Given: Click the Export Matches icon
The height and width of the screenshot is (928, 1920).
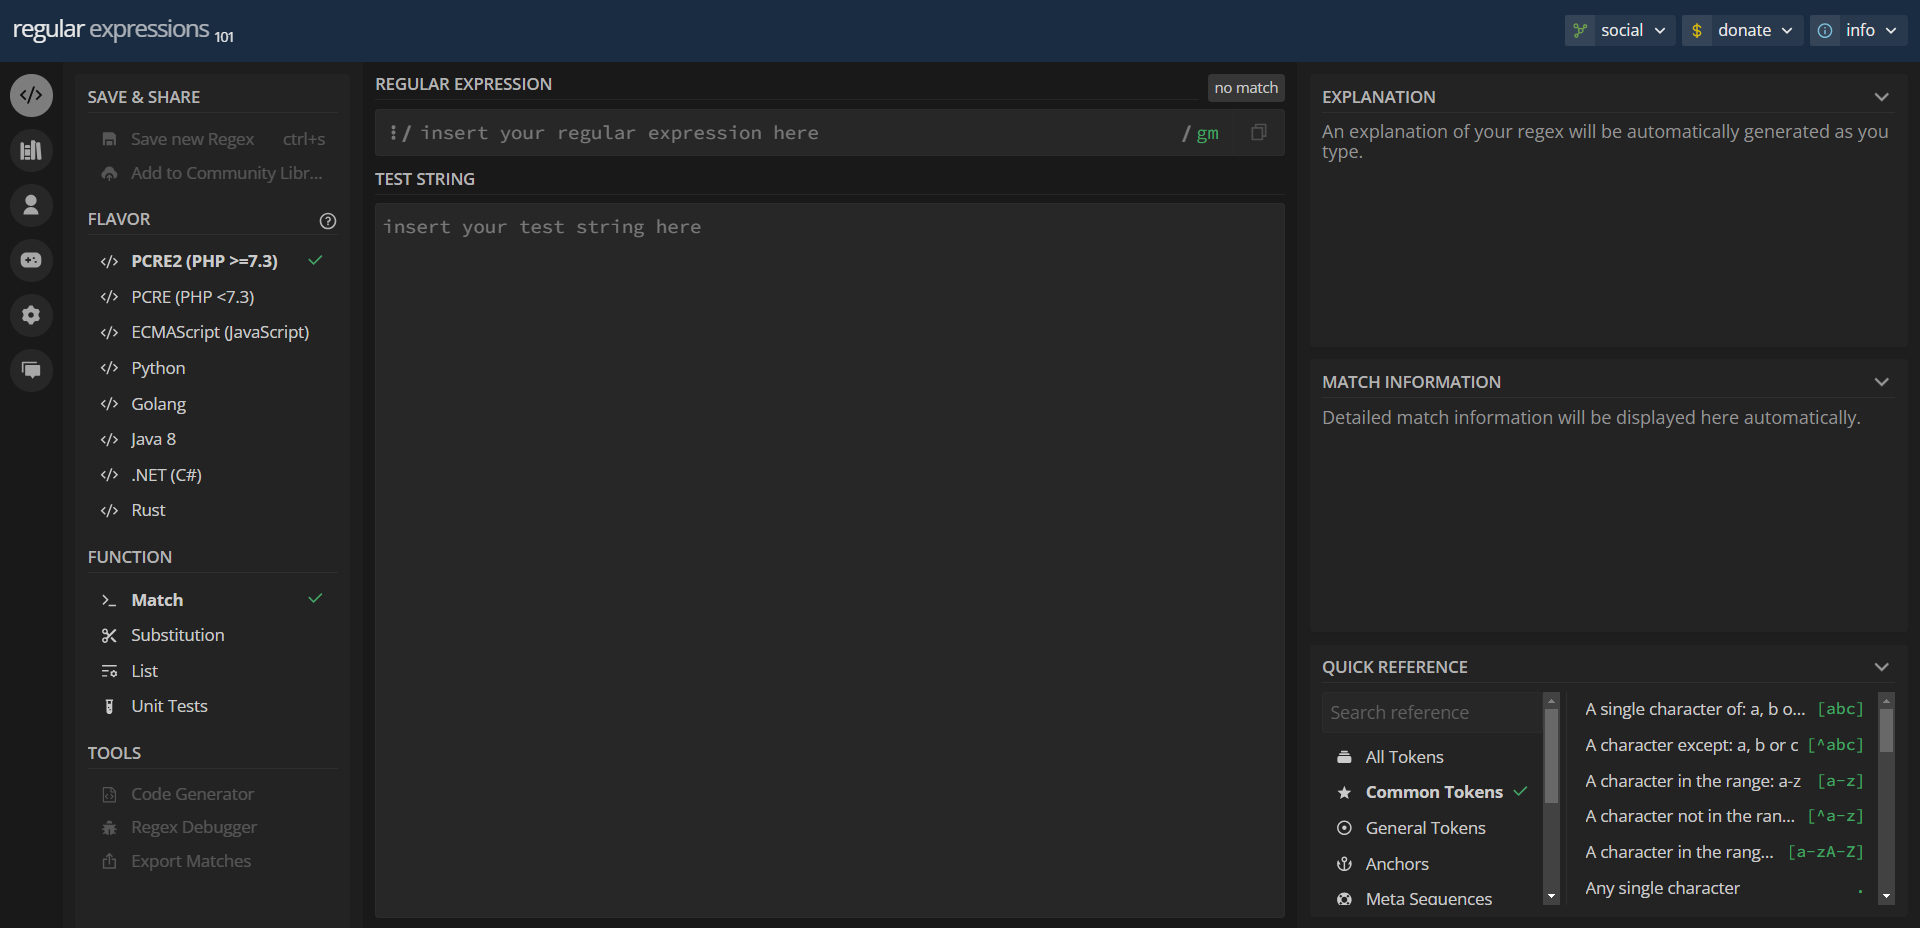Looking at the screenshot, I should coord(110,861).
